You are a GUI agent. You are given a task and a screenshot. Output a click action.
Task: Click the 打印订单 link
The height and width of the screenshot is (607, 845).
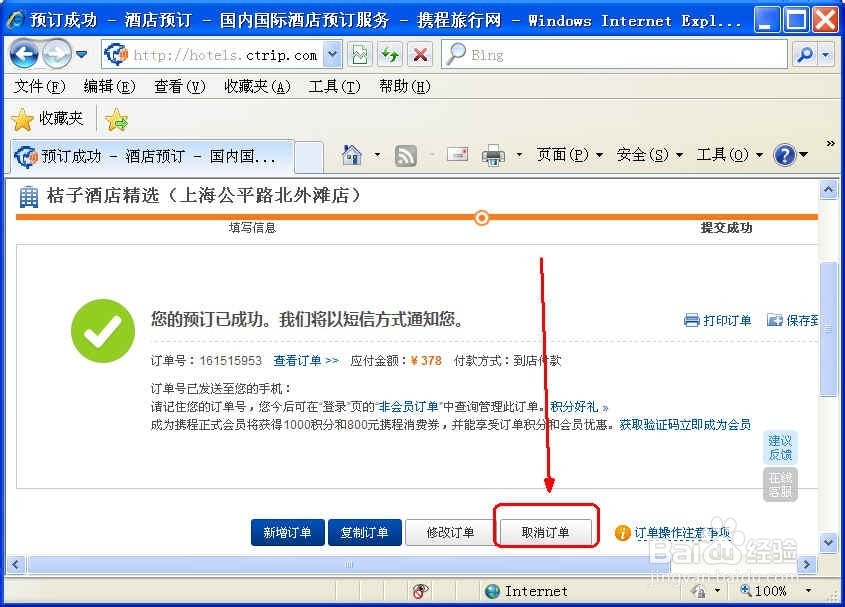coord(717,320)
